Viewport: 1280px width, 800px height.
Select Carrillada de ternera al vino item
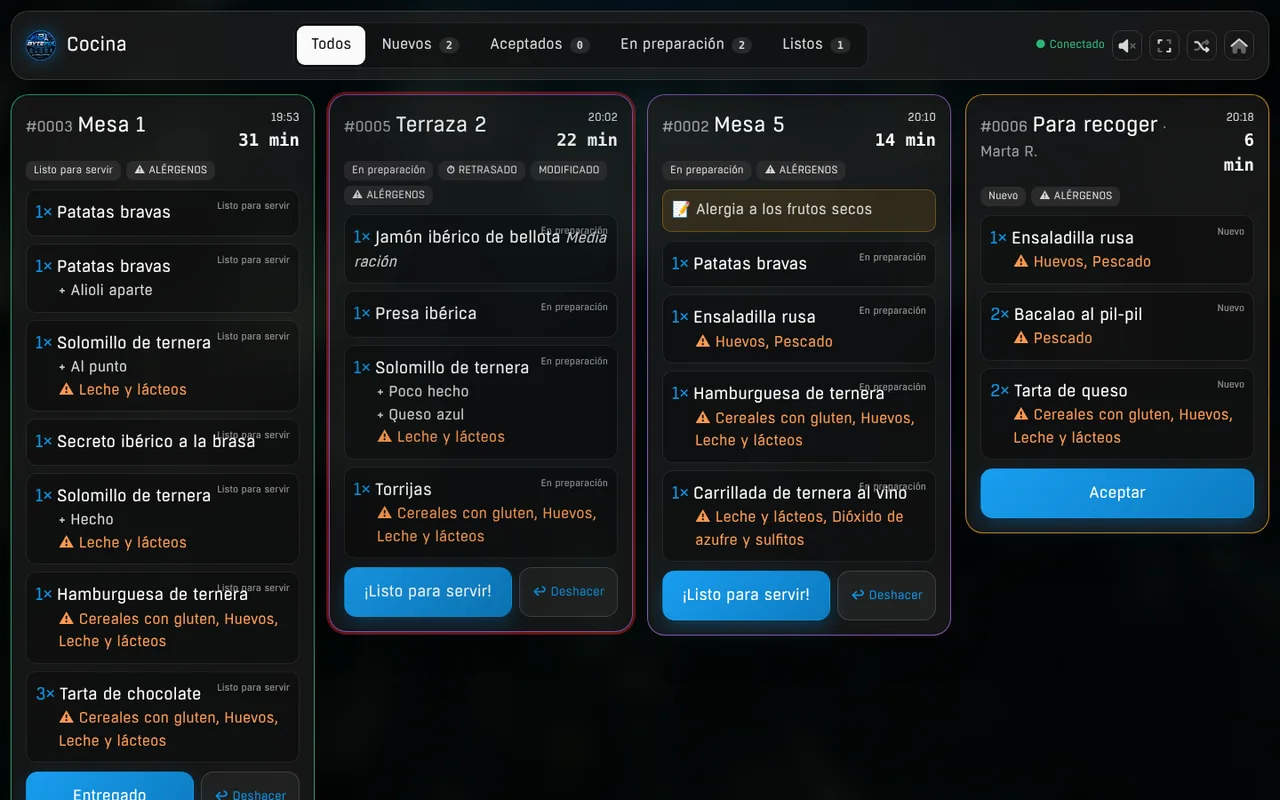pyautogui.click(x=799, y=516)
